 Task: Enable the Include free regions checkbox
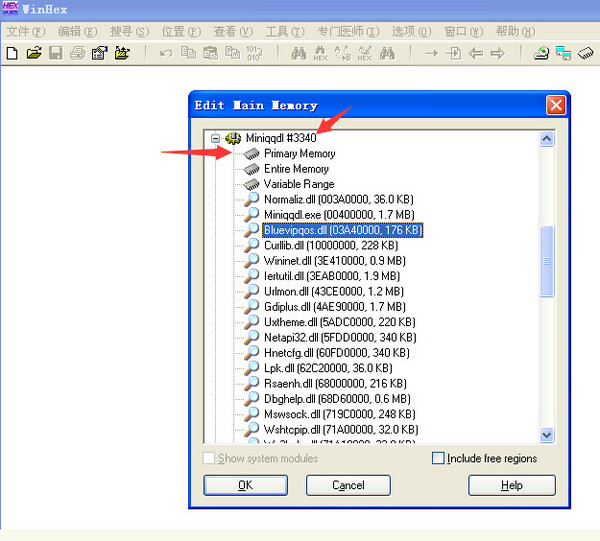point(438,458)
